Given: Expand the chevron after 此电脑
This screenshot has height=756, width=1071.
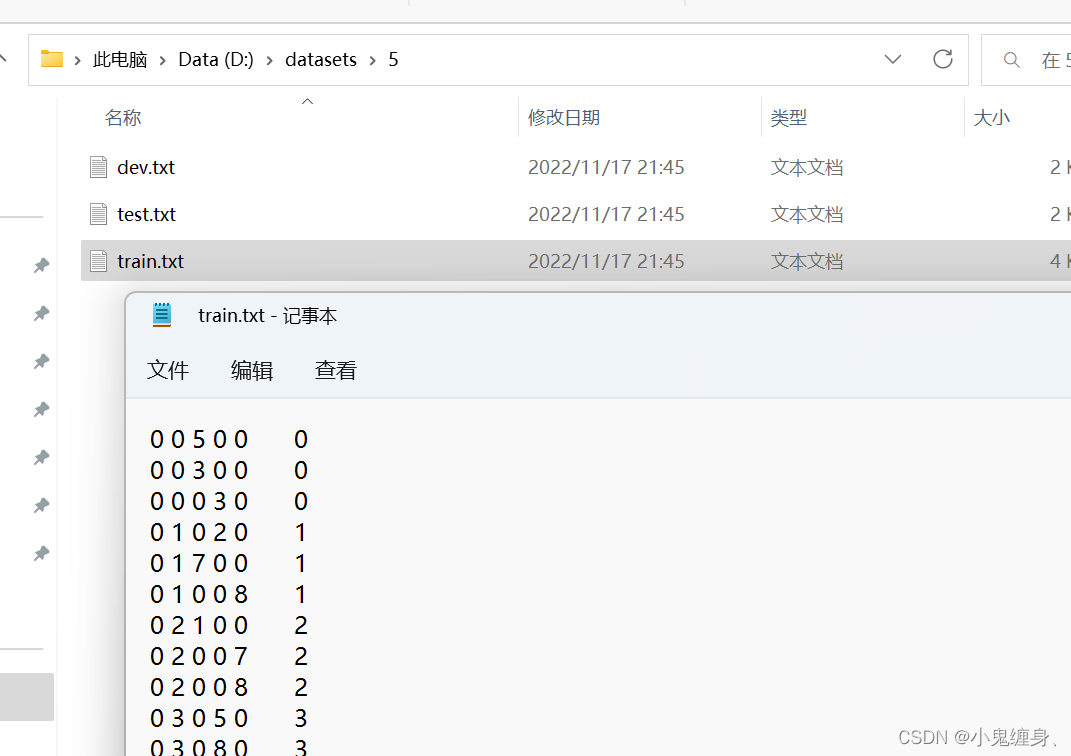Looking at the screenshot, I should pos(163,61).
